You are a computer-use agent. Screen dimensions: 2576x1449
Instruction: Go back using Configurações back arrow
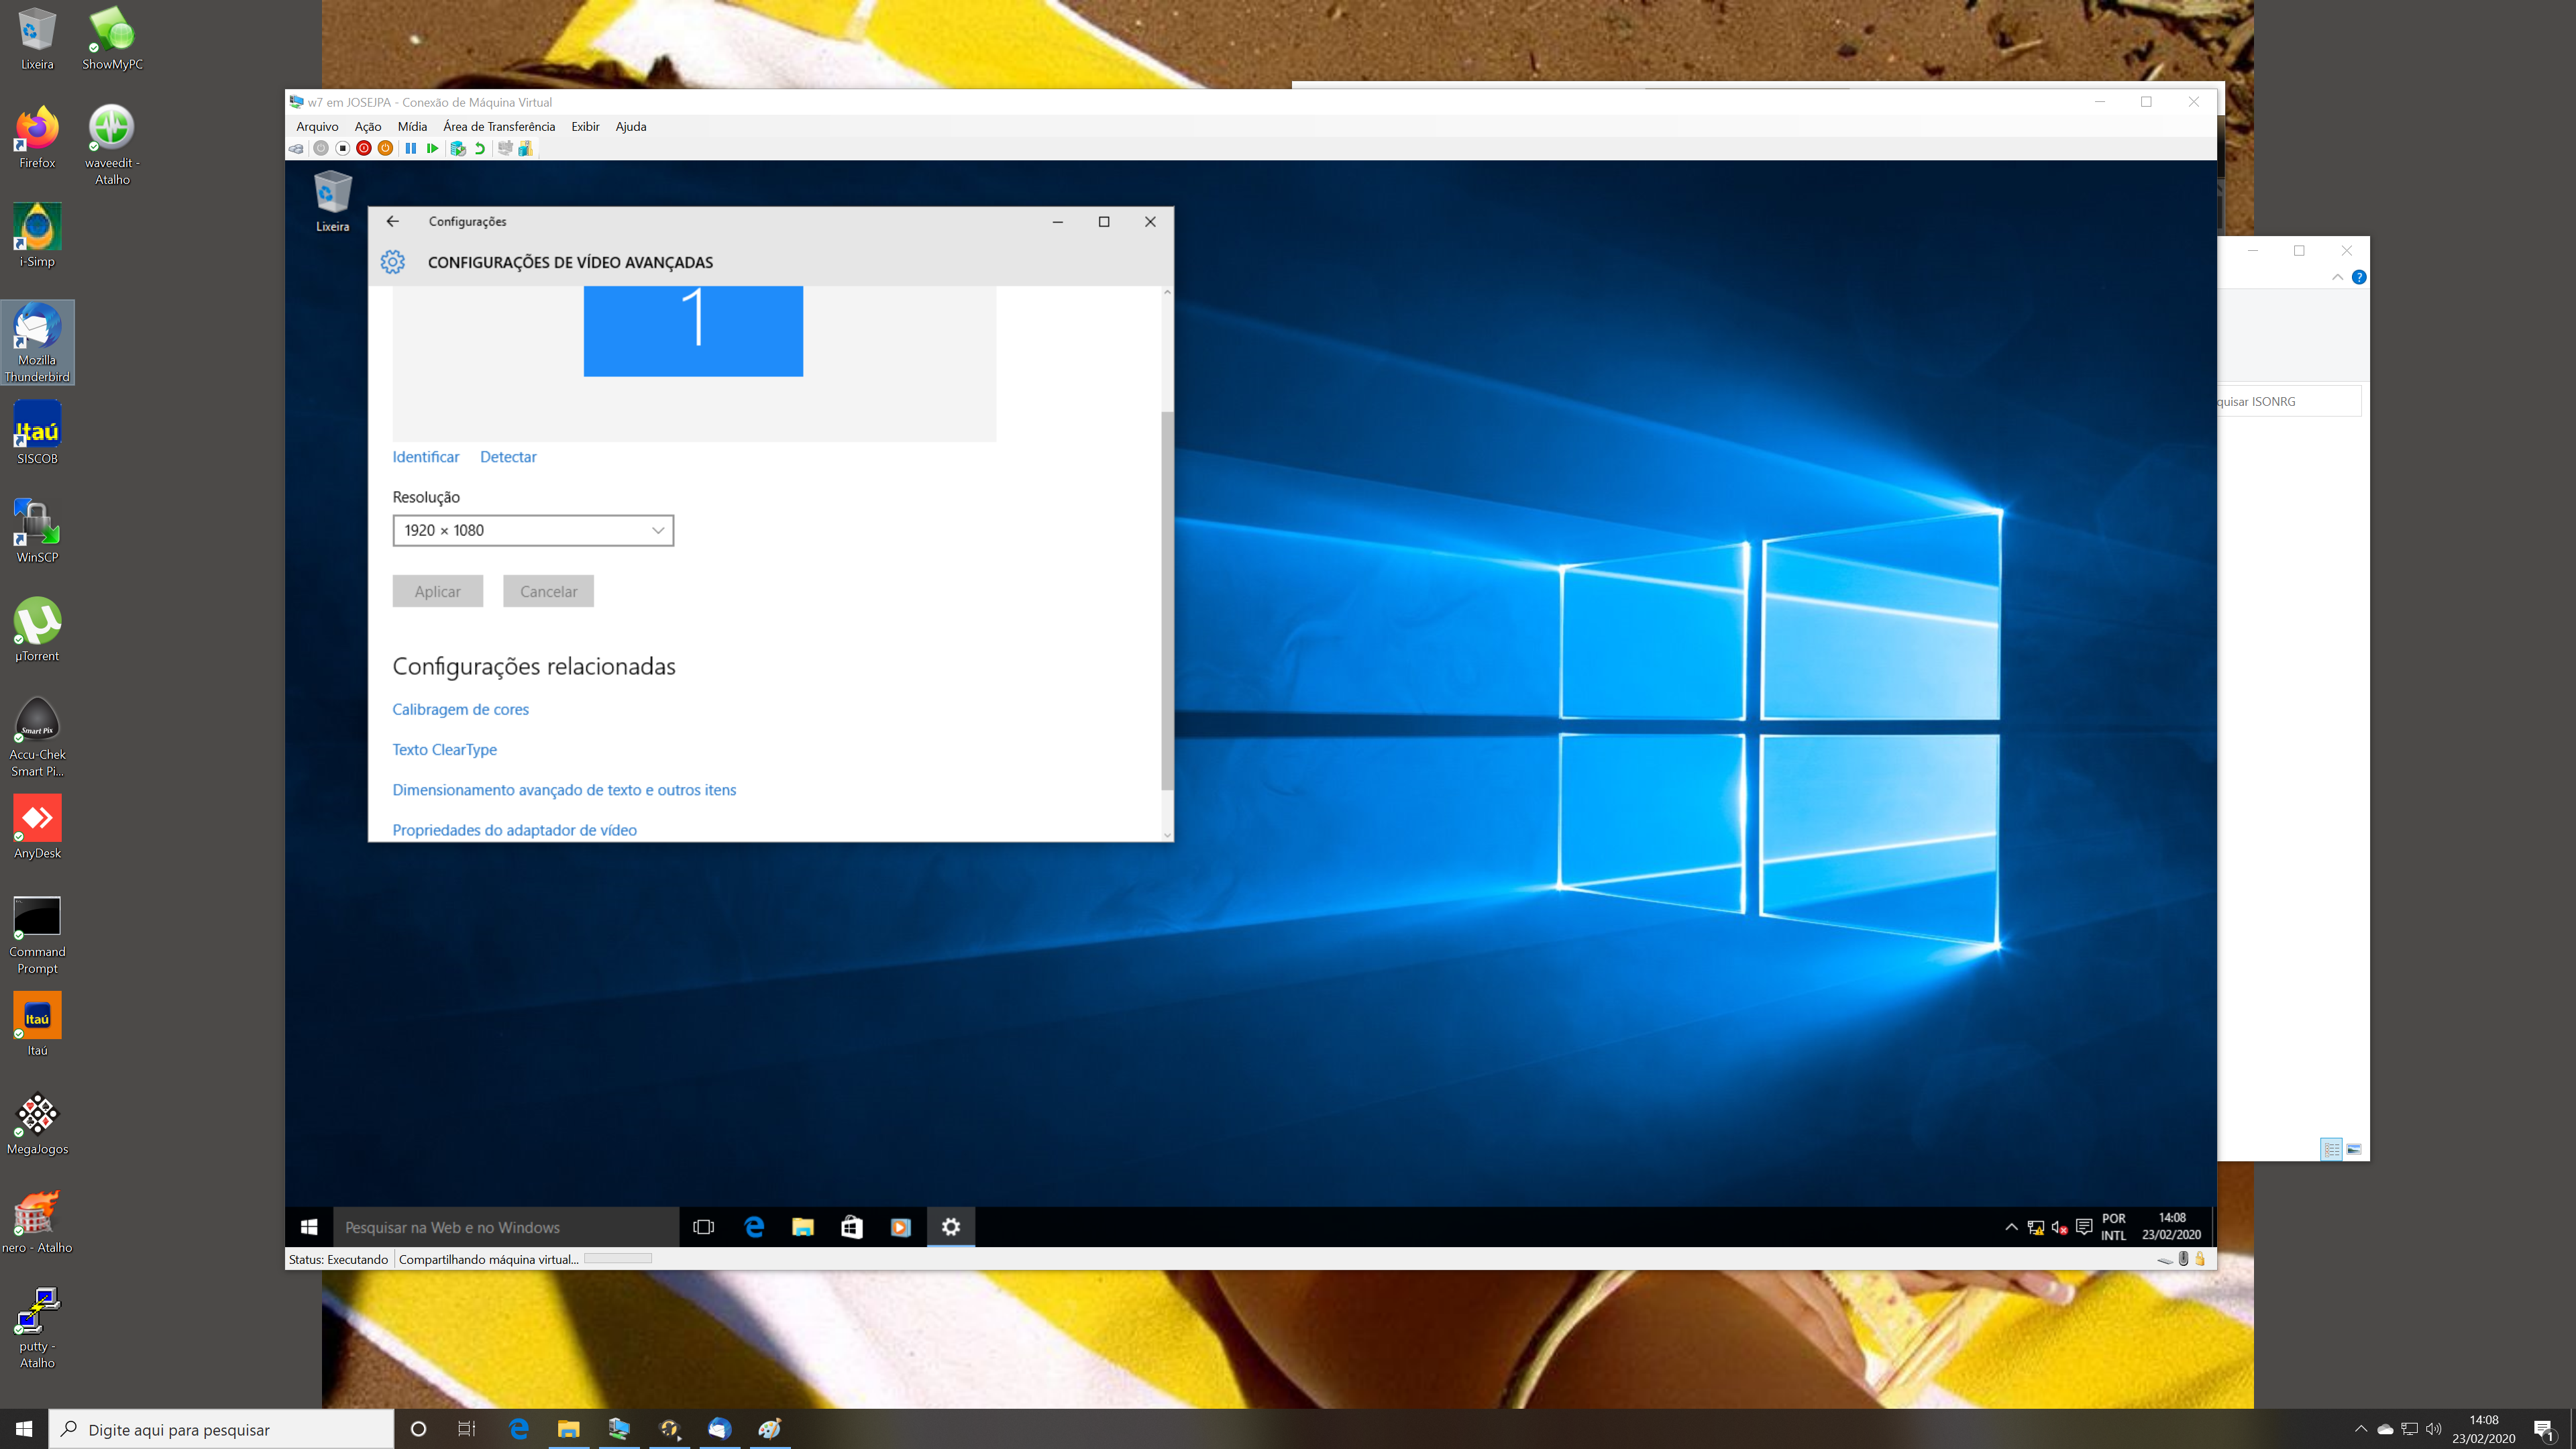392,221
